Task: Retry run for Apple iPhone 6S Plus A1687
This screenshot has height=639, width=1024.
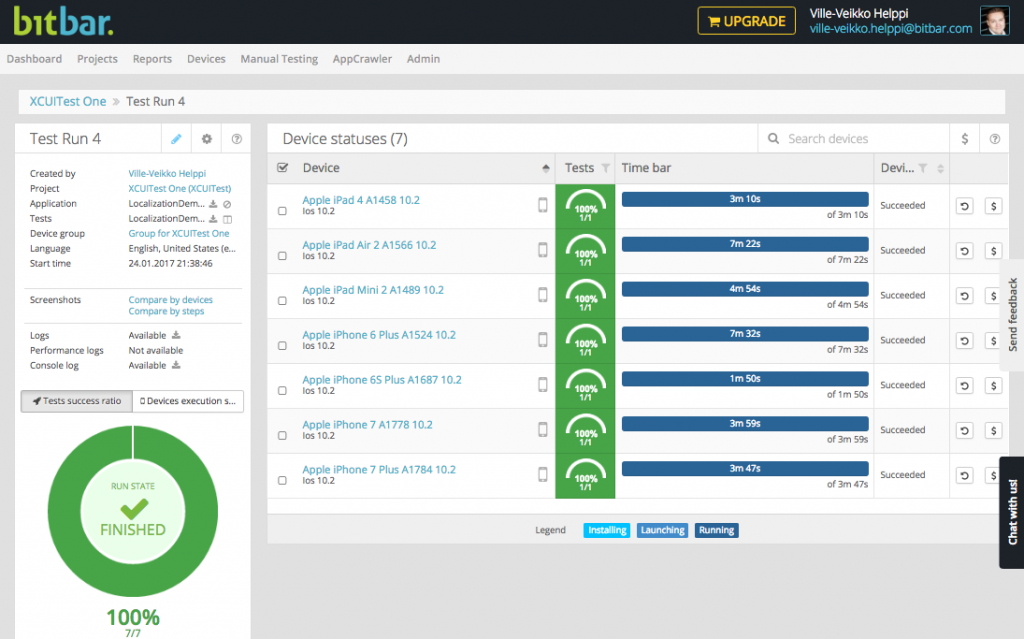Action: [965, 385]
